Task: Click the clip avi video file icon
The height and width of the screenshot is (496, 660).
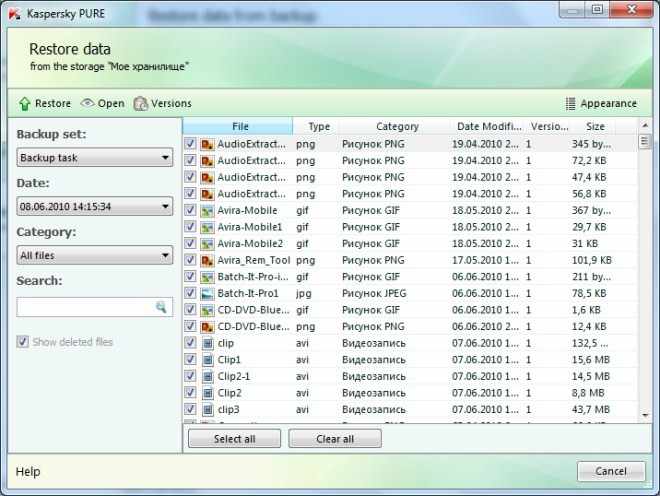Action: coord(208,343)
